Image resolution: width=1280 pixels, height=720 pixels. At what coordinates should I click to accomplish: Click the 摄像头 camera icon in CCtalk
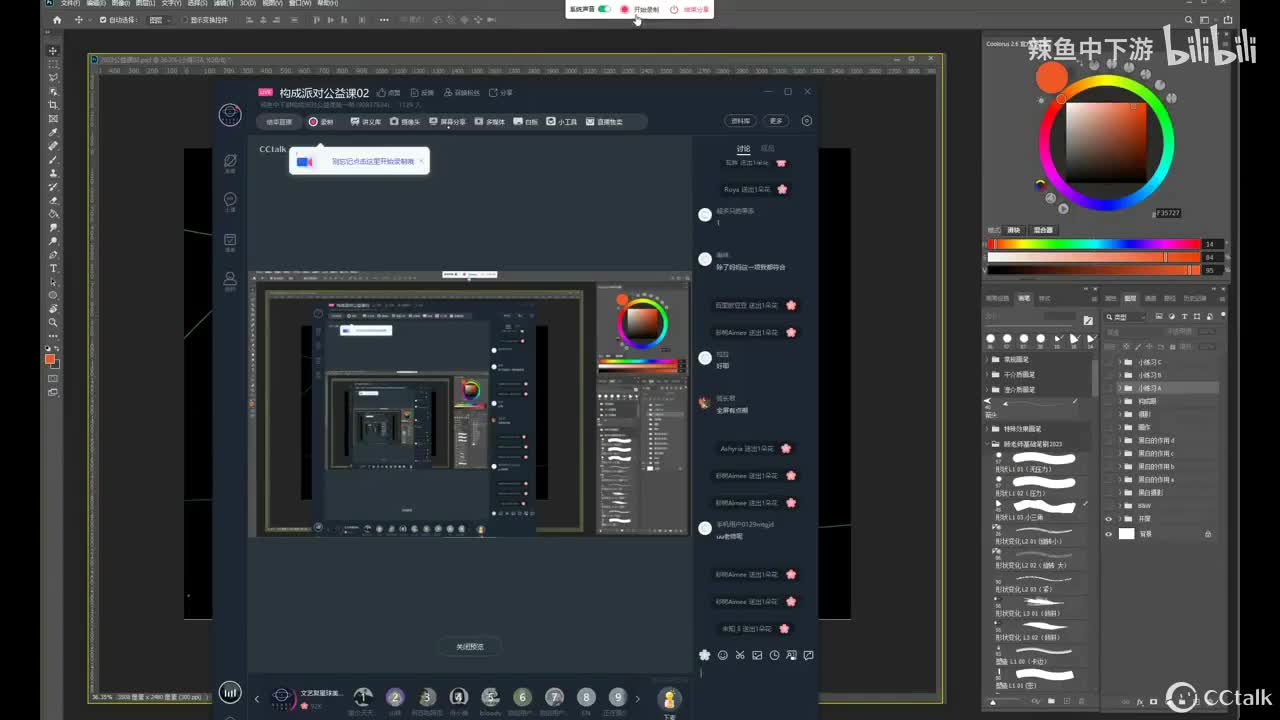[405, 122]
